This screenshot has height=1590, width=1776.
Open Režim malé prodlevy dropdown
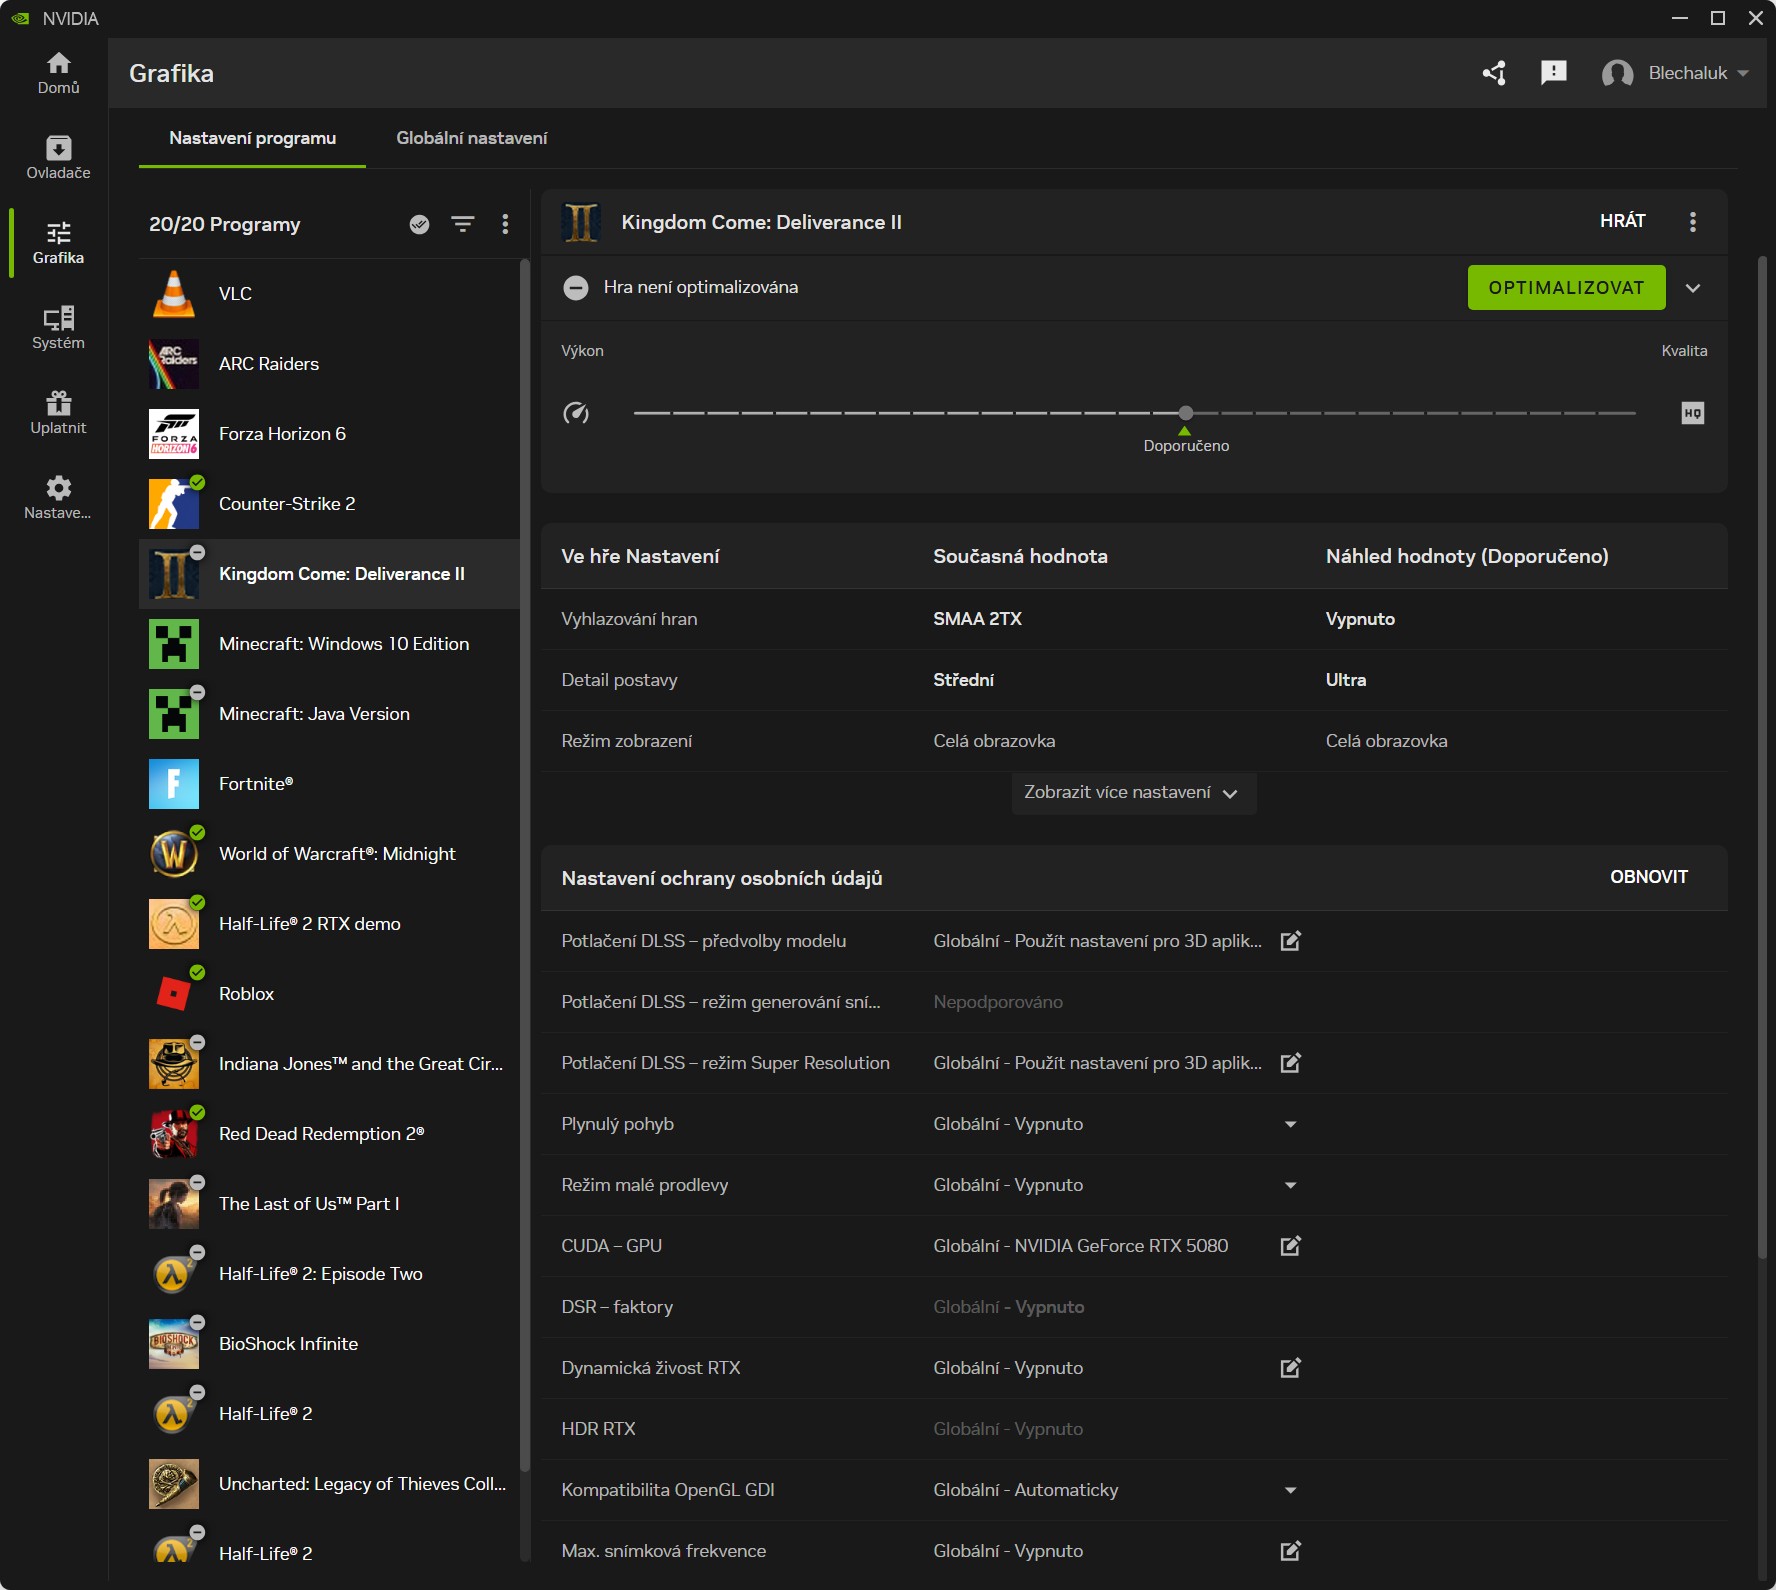point(1291,1185)
